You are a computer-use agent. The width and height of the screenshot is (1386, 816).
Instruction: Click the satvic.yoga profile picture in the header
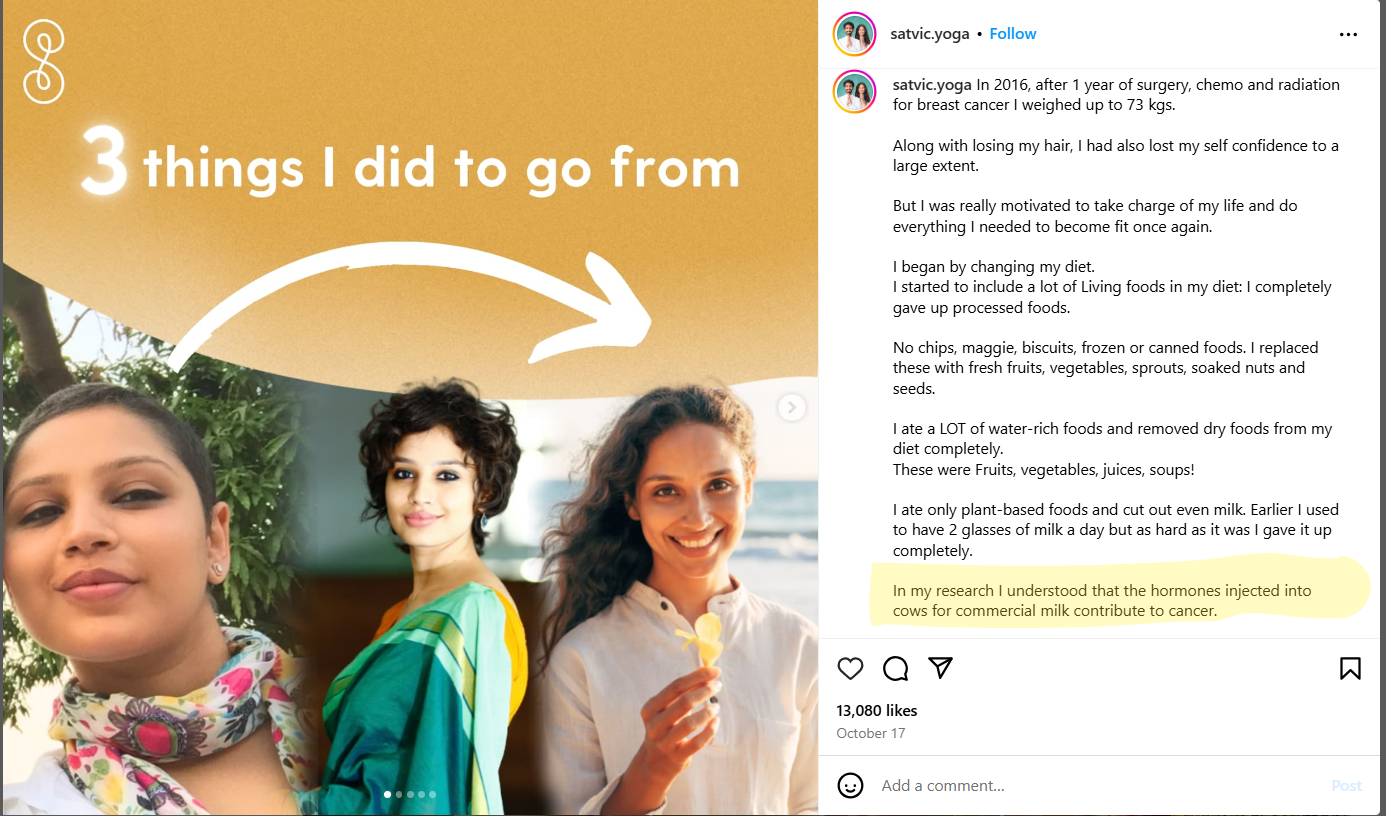click(x=854, y=34)
